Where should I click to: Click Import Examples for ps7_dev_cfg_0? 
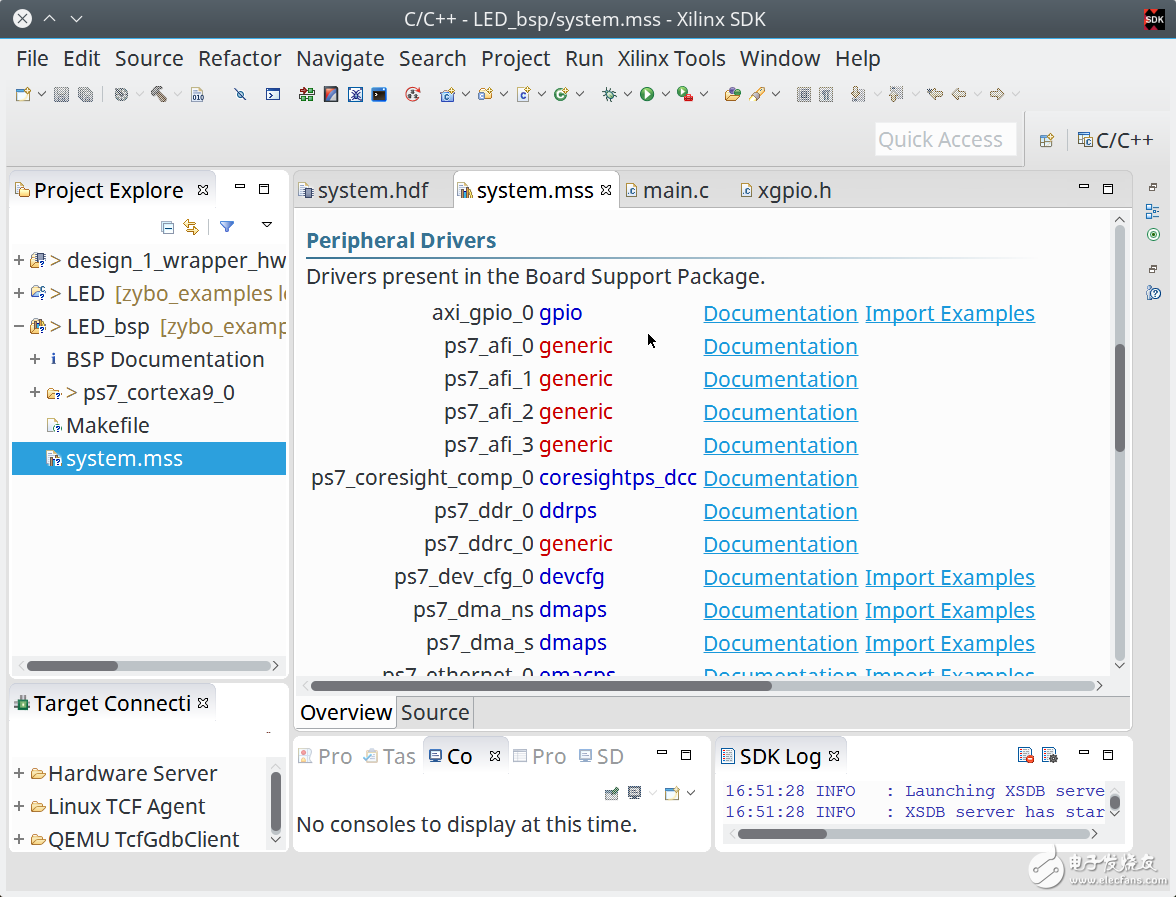[x=949, y=578]
